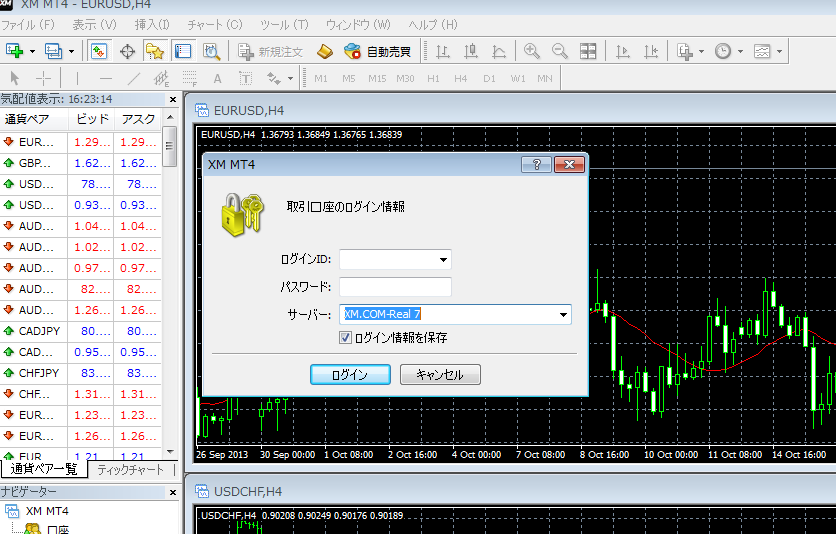This screenshot has width=836, height=534.
Task: Switch to bar chart icon
Action: click(x=443, y=51)
